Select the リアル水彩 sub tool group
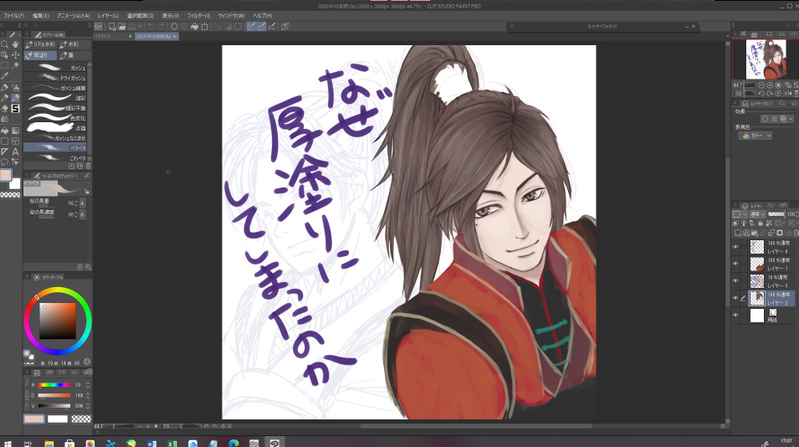The width and height of the screenshot is (799, 447). 41,44
